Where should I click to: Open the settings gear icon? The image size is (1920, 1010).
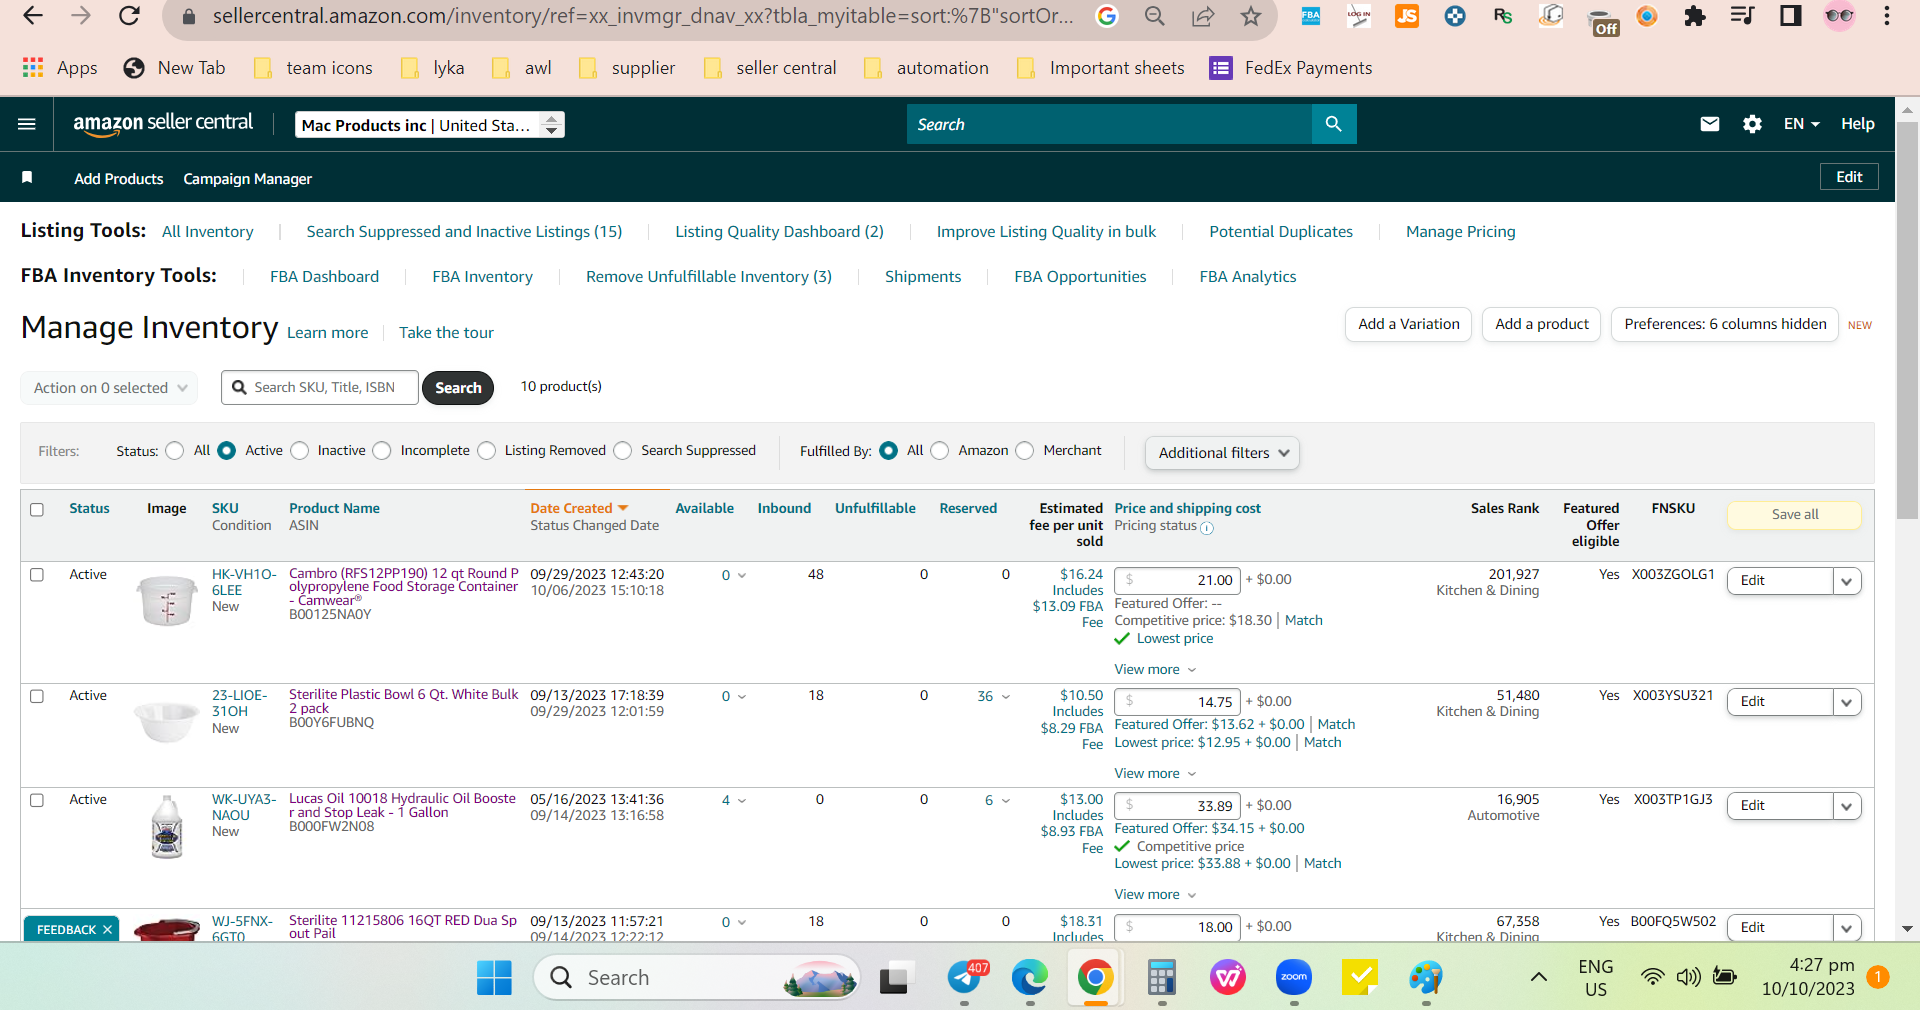[x=1752, y=124]
